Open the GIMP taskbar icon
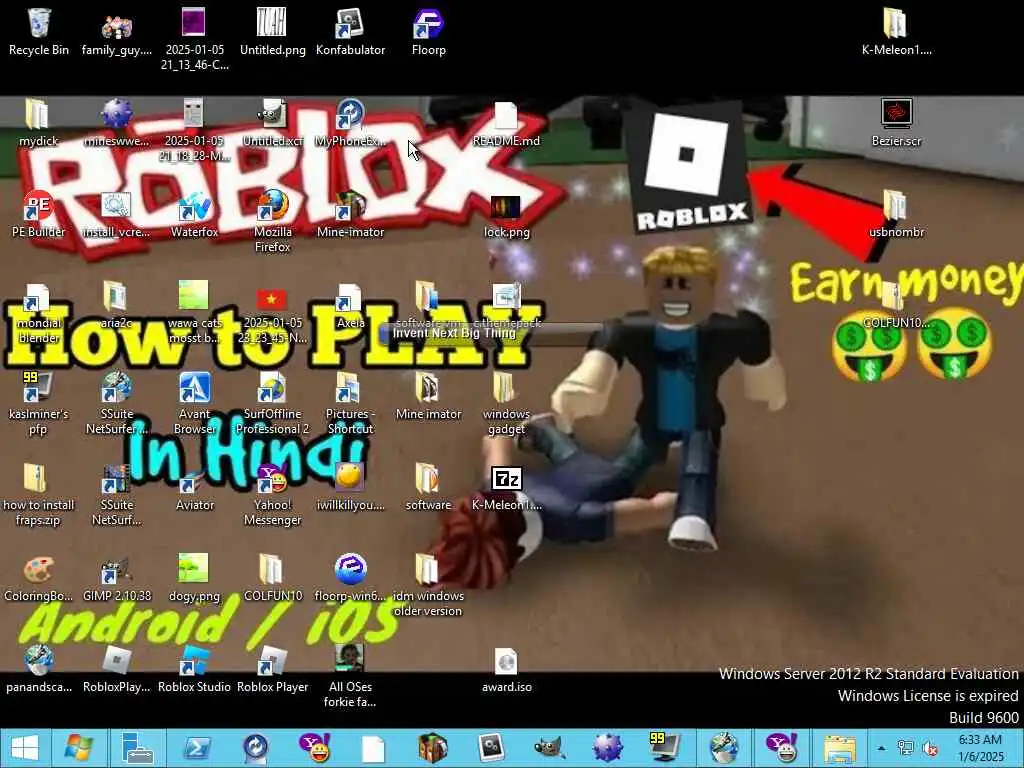The width and height of the screenshot is (1024, 768). coord(549,748)
